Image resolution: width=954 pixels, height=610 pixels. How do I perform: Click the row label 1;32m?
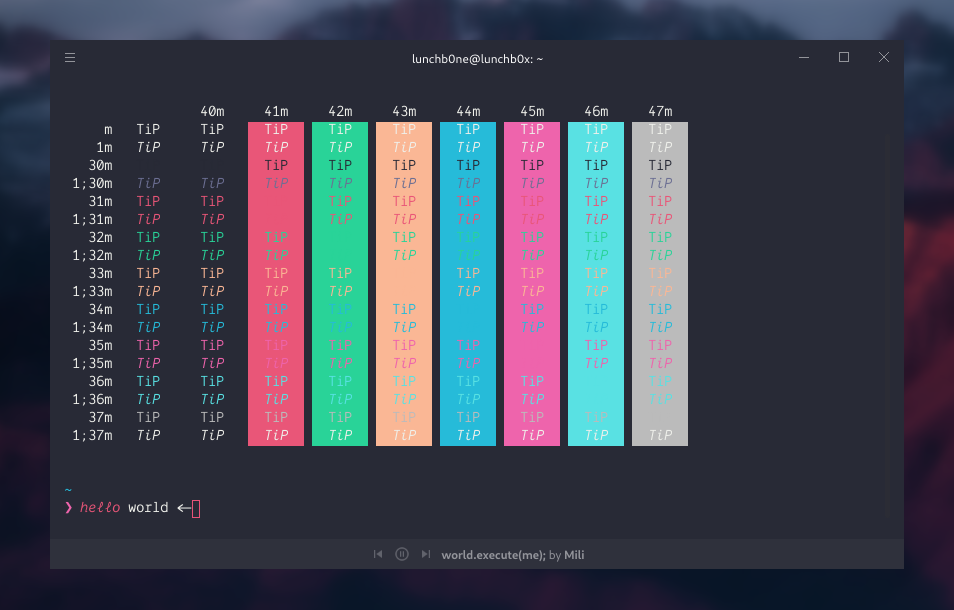tap(92, 255)
